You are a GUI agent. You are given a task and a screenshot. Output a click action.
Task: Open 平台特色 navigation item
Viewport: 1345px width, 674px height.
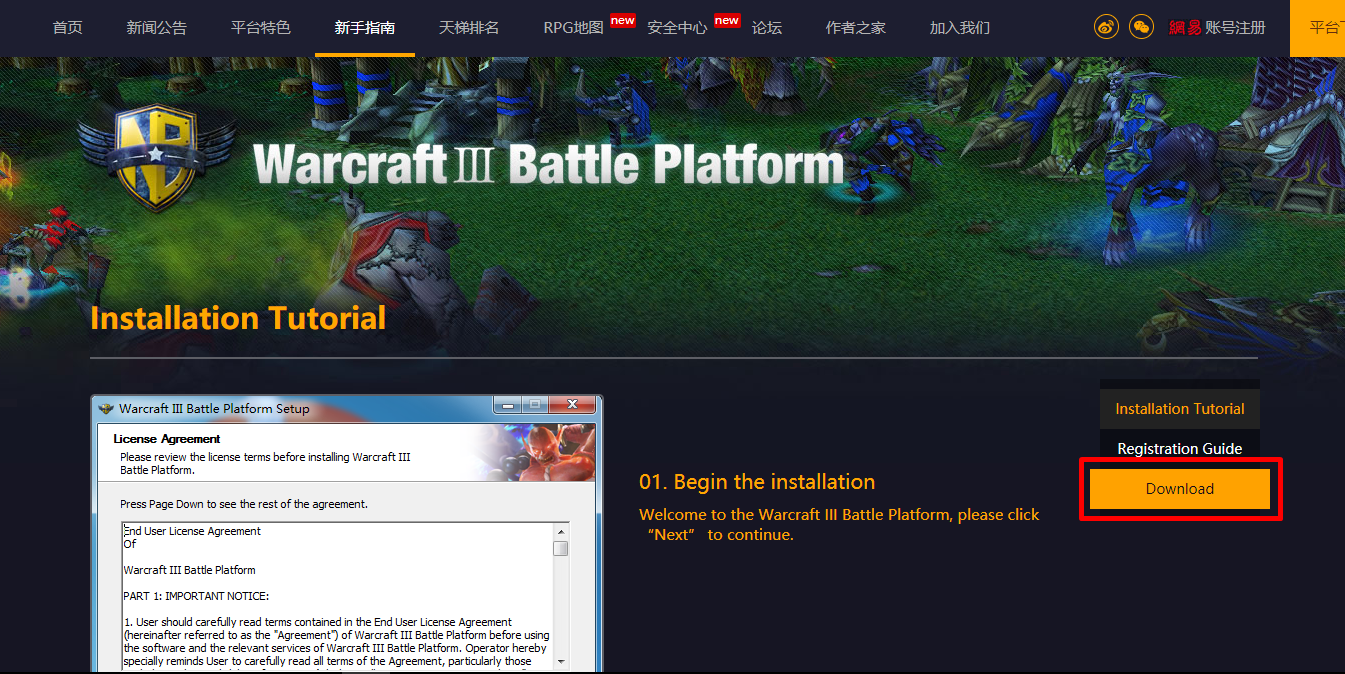[261, 27]
